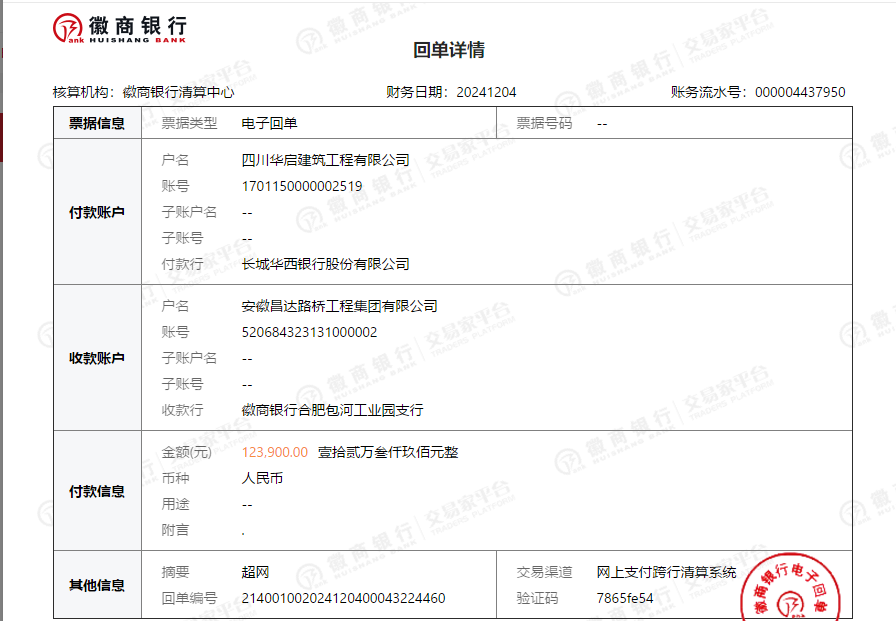The height and width of the screenshot is (621, 896).
Task: Click the verification code 7865fe54
Action: 624,598
